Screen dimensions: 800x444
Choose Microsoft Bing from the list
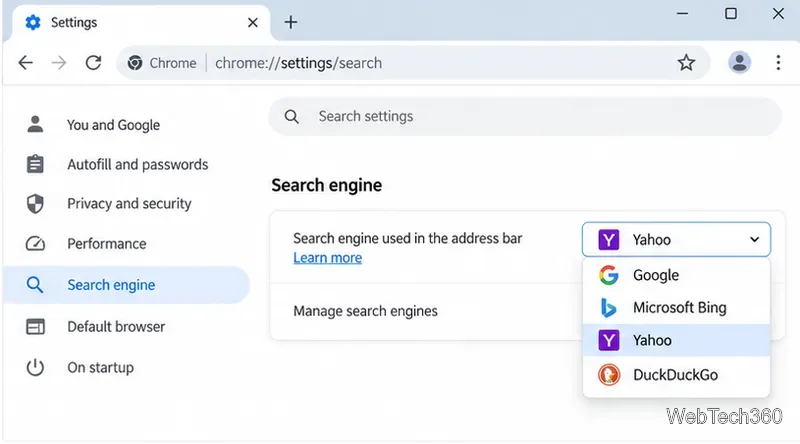click(676, 308)
